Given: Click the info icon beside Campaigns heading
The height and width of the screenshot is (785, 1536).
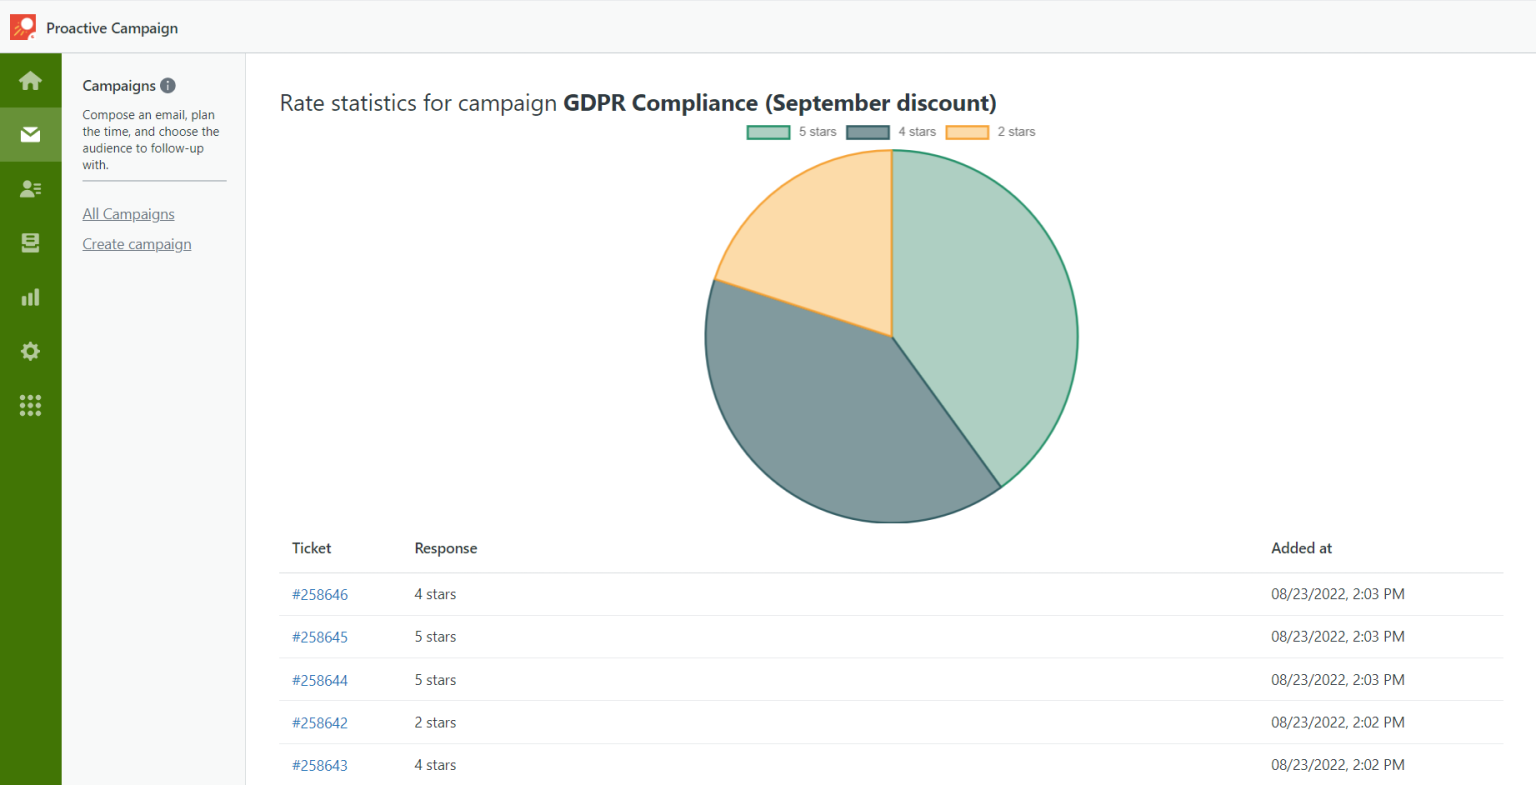Looking at the screenshot, I should (x=167, y=85).
